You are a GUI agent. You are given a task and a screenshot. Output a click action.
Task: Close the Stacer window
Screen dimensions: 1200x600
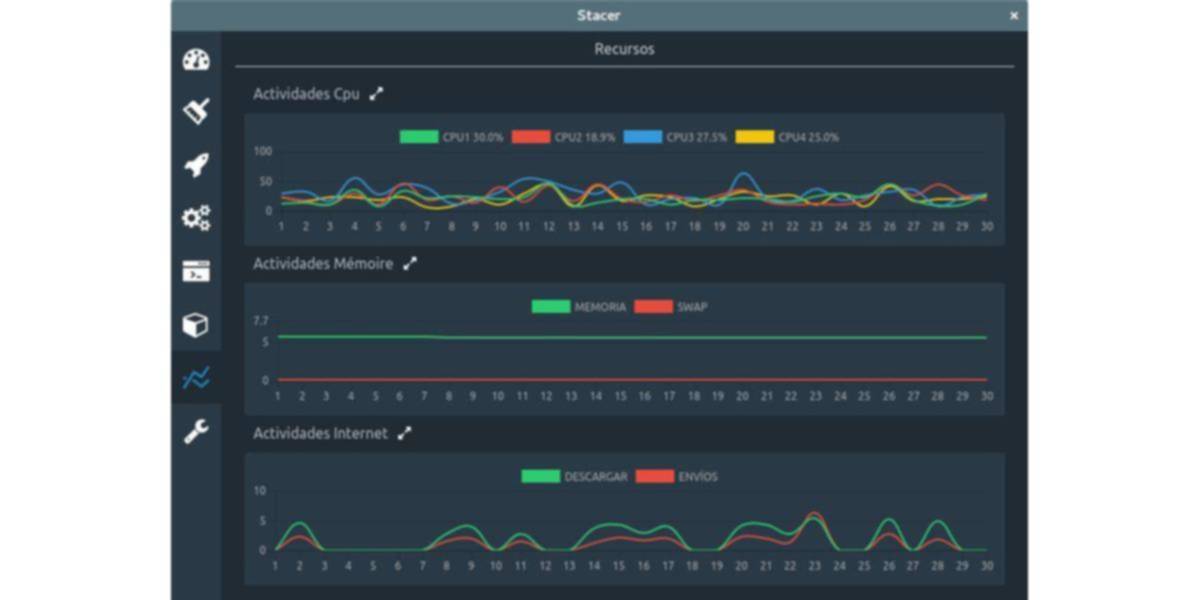(1014, 16)
